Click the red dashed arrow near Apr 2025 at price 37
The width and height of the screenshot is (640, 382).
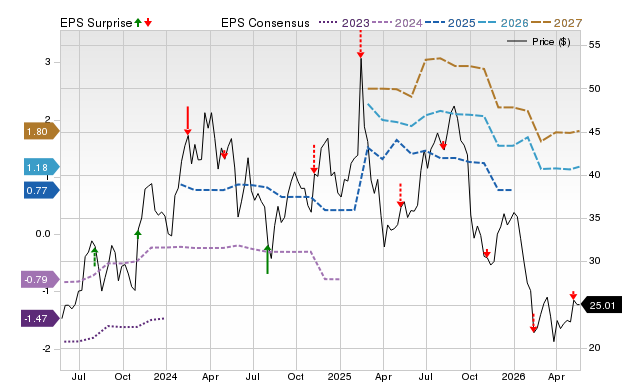(x=400, y=195)
